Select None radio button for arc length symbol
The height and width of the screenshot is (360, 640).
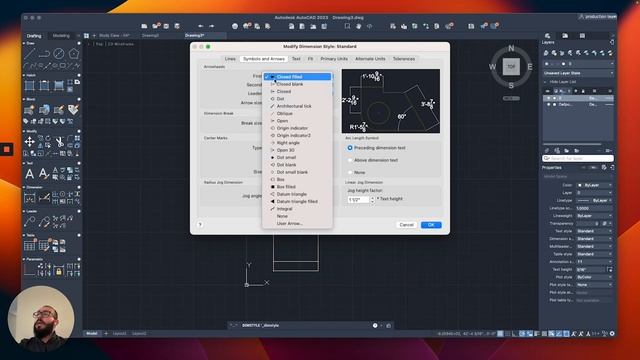[350, 172]
